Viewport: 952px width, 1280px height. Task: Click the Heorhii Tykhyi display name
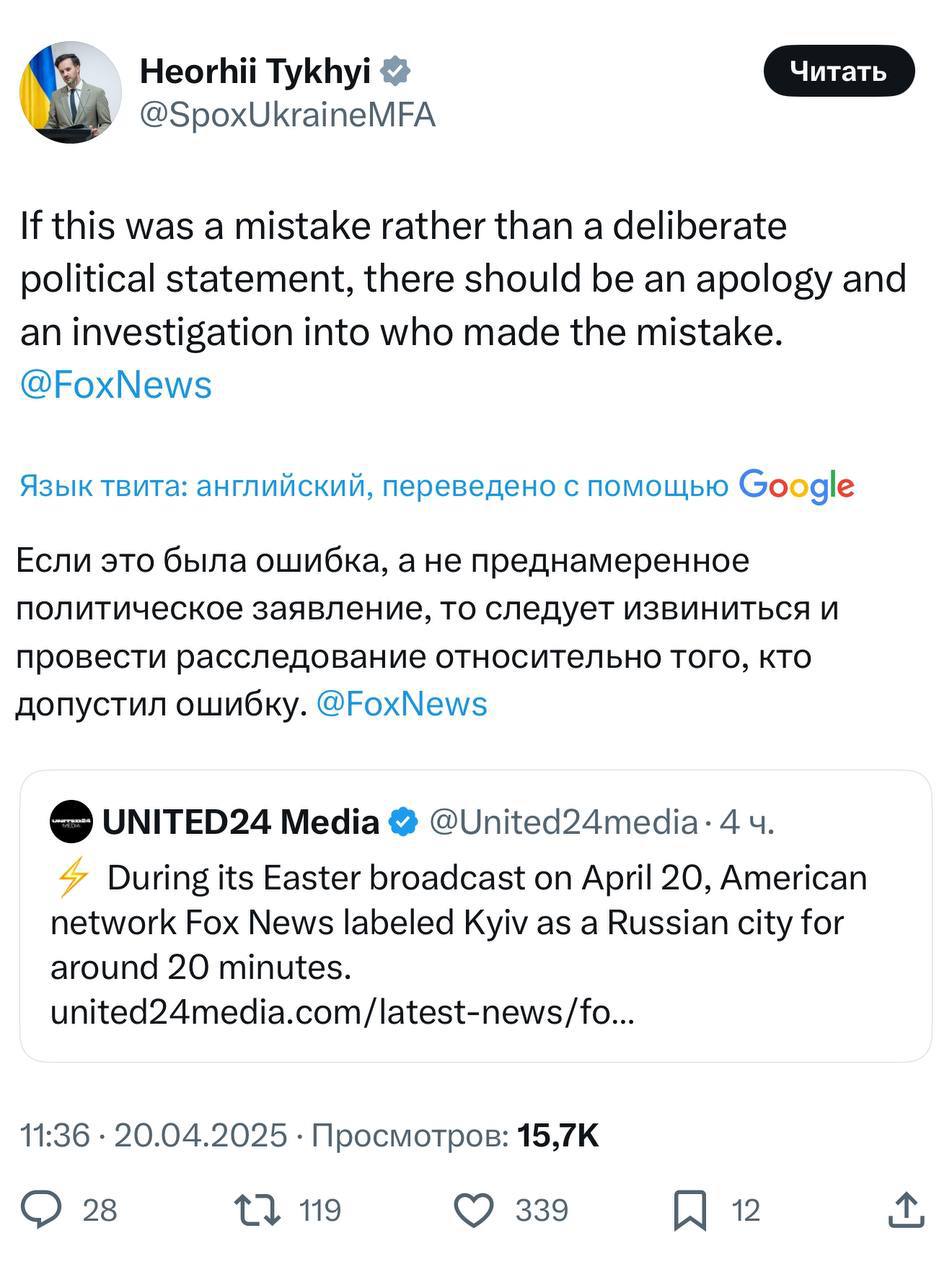click(255, 71)
